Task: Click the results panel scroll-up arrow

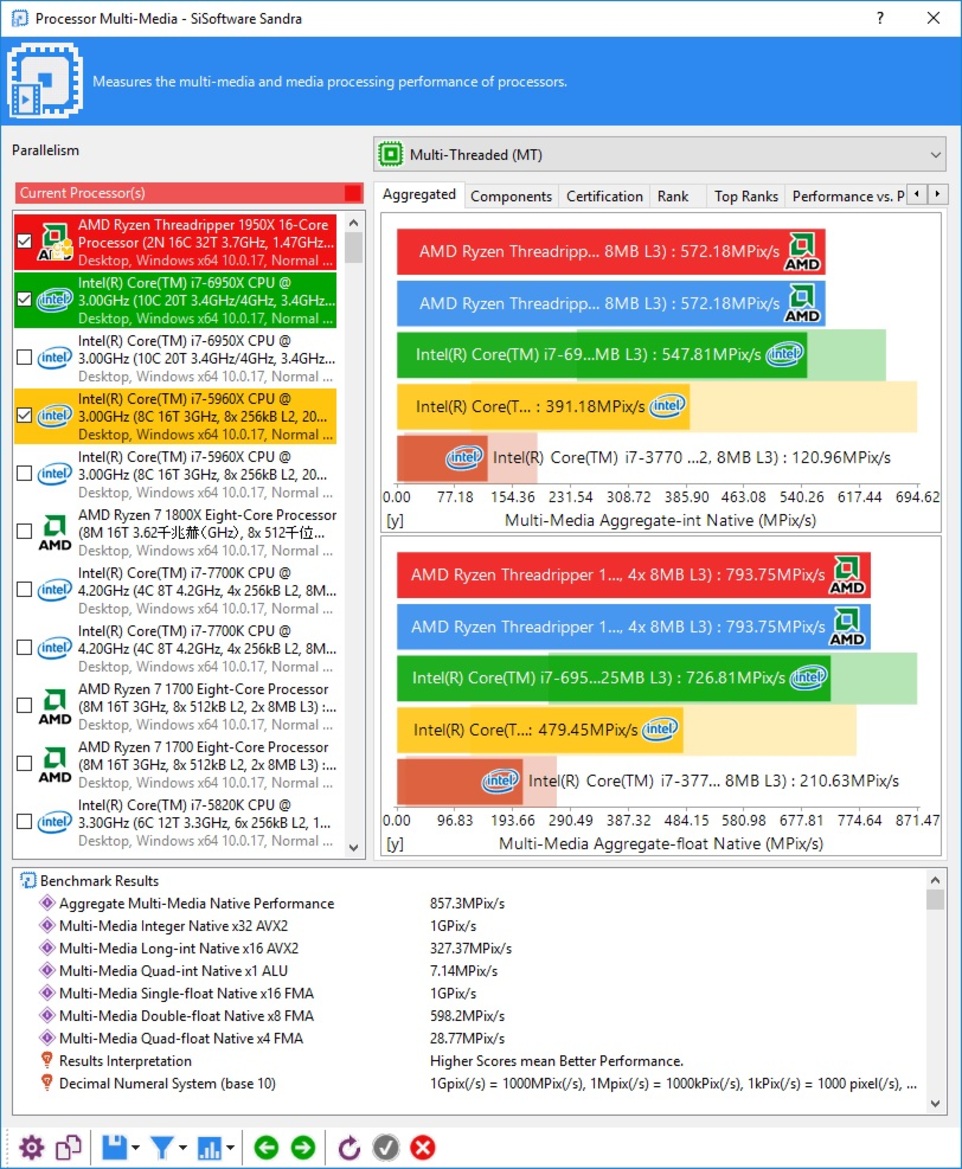Action: point(935,880)
